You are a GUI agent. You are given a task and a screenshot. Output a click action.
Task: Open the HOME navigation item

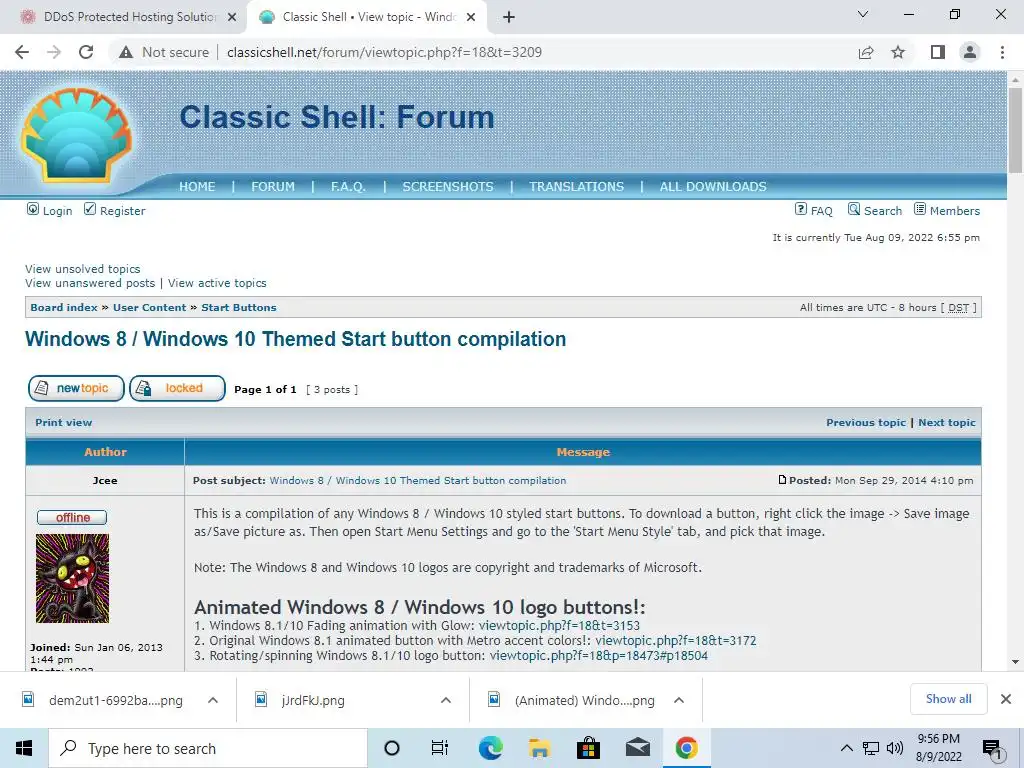tap(197, 187)
